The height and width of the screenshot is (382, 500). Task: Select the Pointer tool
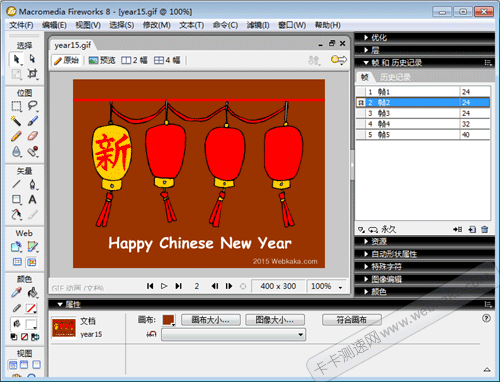(16, 59)
